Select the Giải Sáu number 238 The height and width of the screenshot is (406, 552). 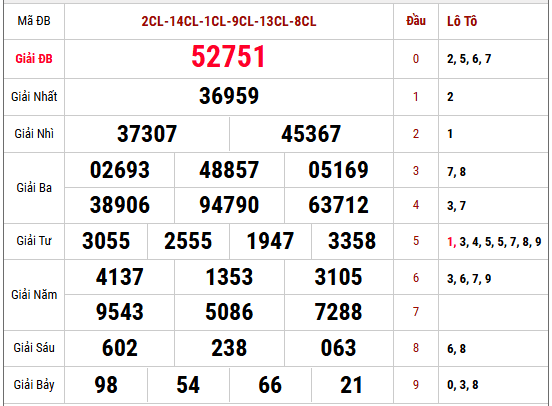click(229, 348)
